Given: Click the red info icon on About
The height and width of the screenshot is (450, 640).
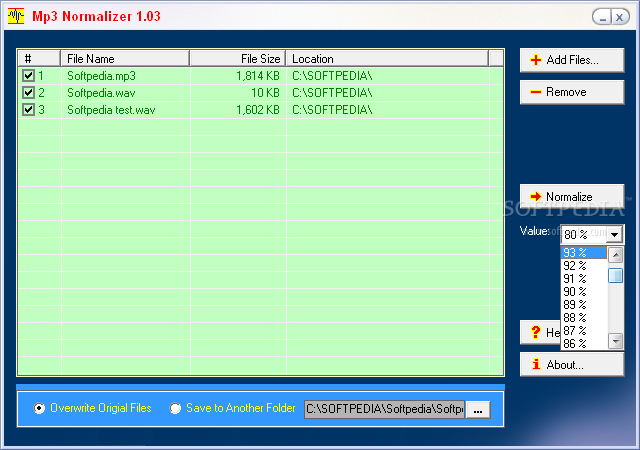Looking at the screenshot, I should [536, 364].
